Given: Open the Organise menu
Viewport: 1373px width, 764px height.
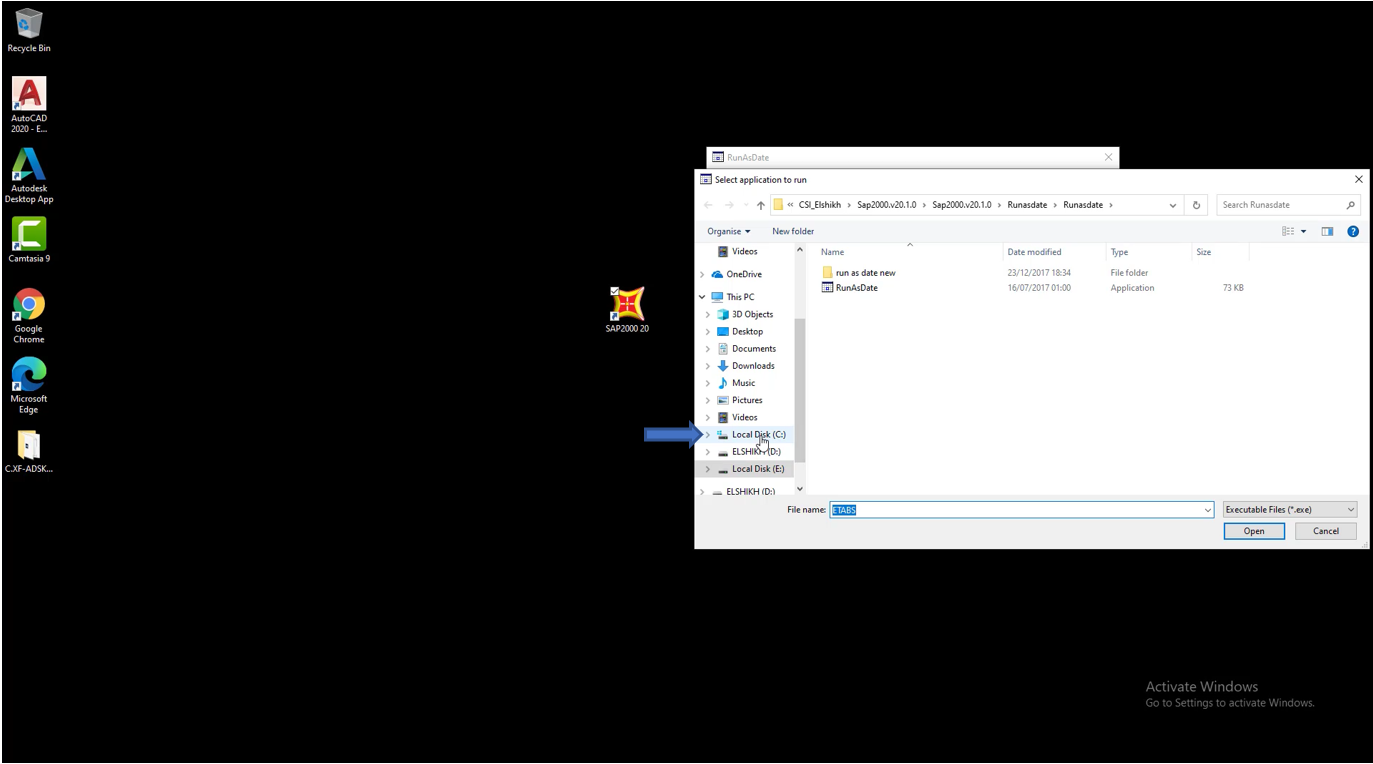Looking at the screenshot, I should [x=728, y=231].
